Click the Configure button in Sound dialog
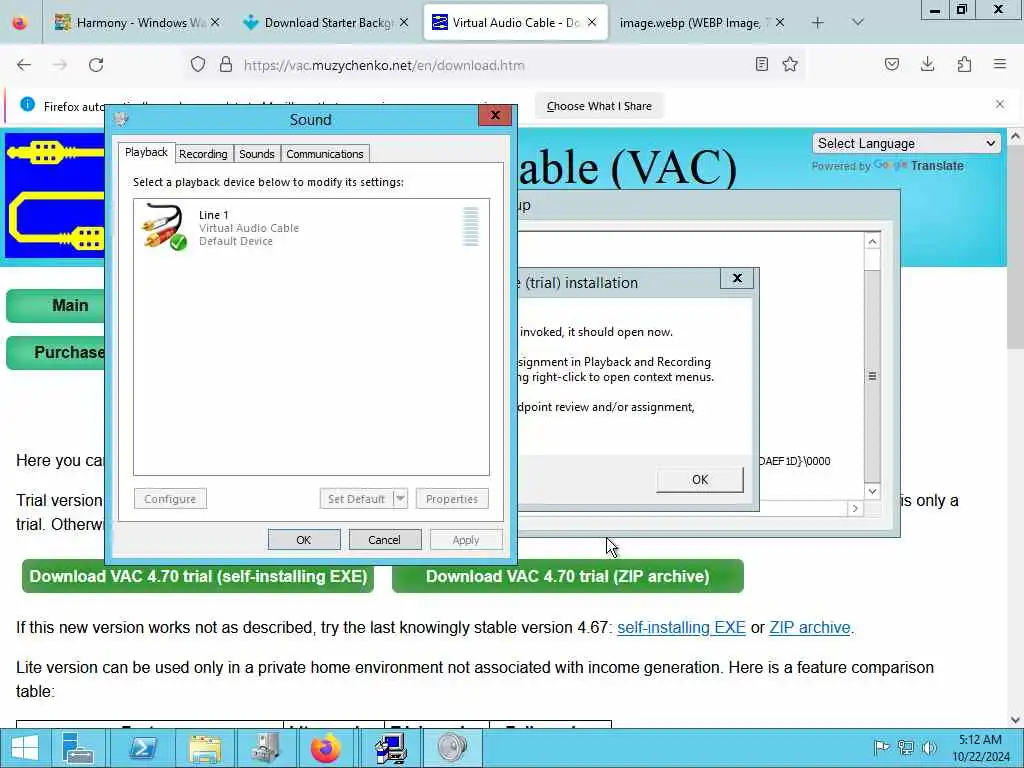1024x768 pixels. [x=170, y=499]
